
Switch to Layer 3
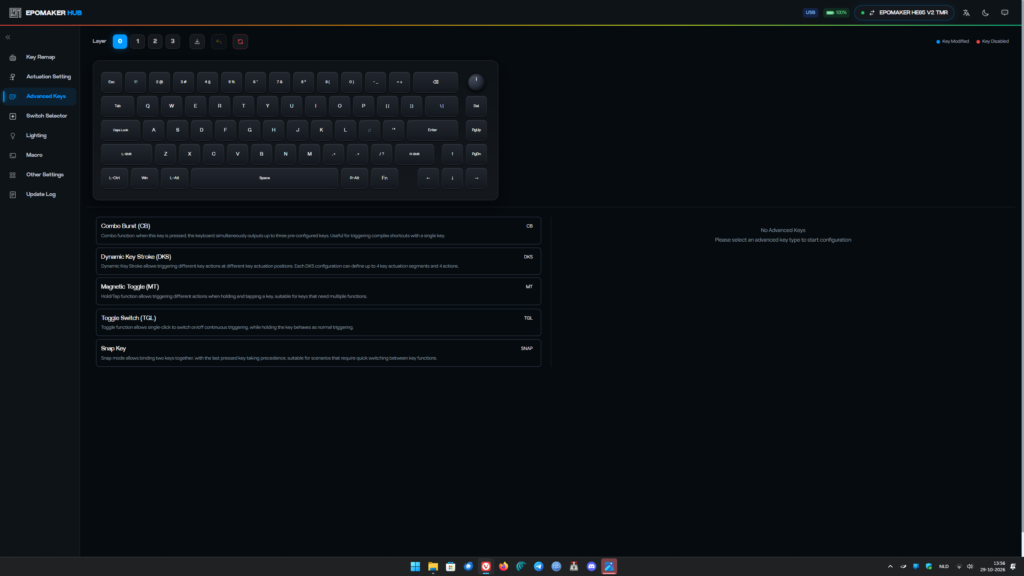[x=172, y=41]
